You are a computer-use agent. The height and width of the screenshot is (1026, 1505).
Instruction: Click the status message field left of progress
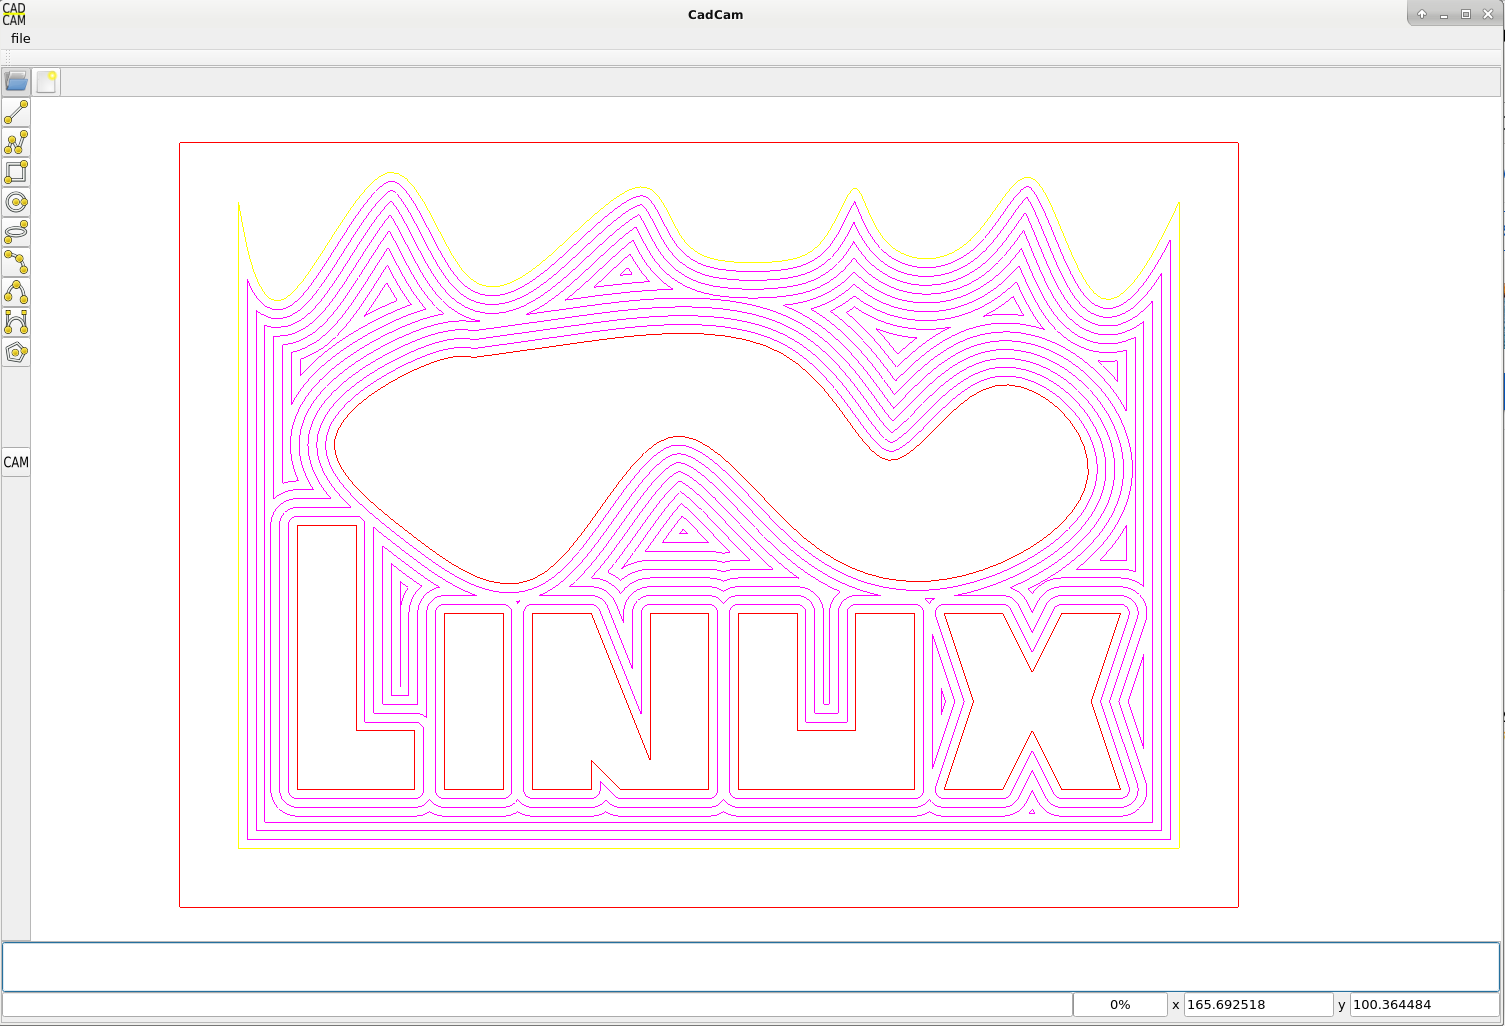537,1005
